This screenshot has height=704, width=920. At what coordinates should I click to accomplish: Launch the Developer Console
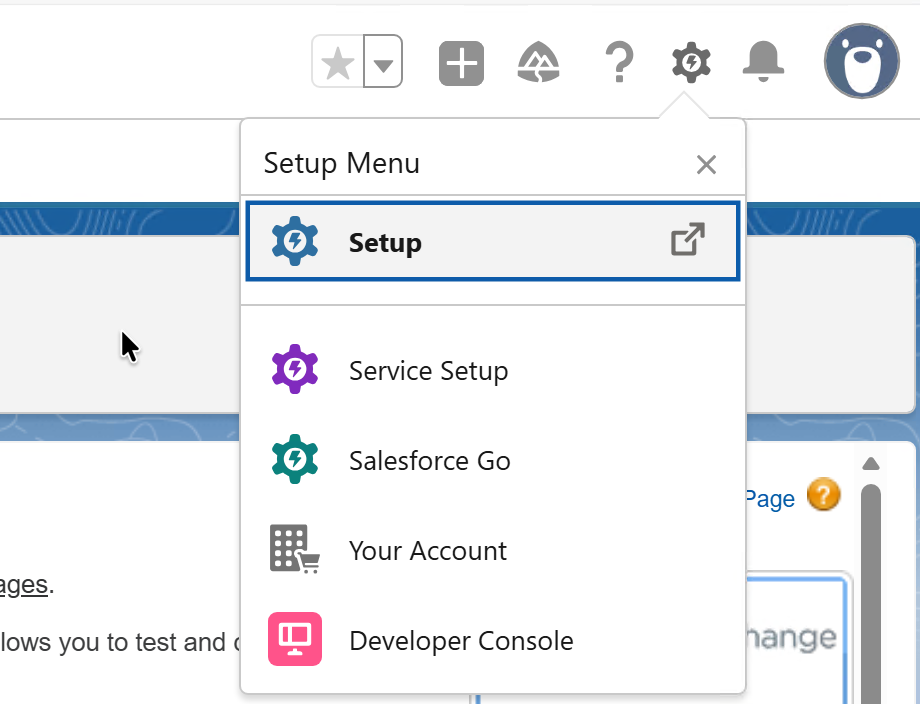pos(461,641)
